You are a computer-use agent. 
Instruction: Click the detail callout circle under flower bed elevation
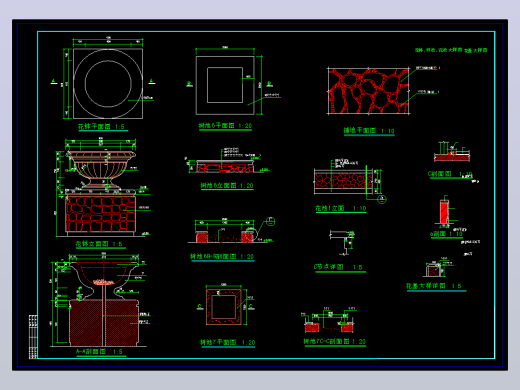point(382,199)
